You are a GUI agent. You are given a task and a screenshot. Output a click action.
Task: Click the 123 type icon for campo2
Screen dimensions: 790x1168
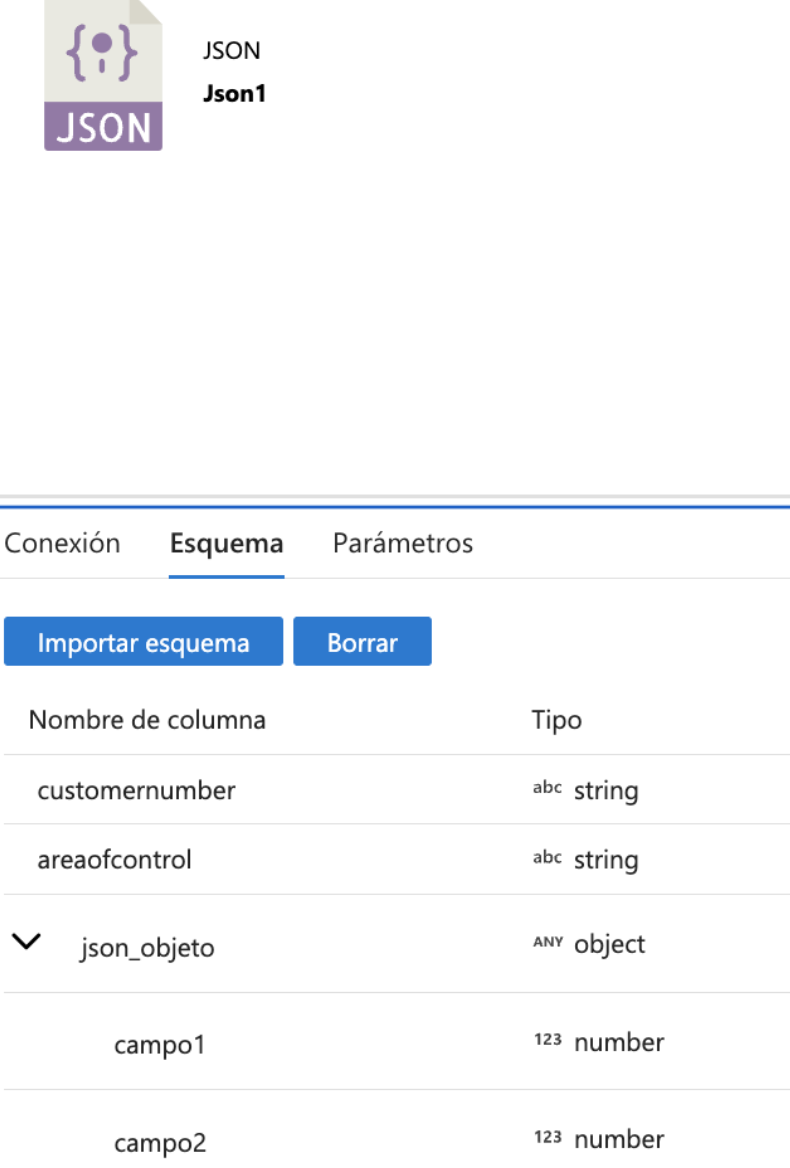tap(547, 1137)
